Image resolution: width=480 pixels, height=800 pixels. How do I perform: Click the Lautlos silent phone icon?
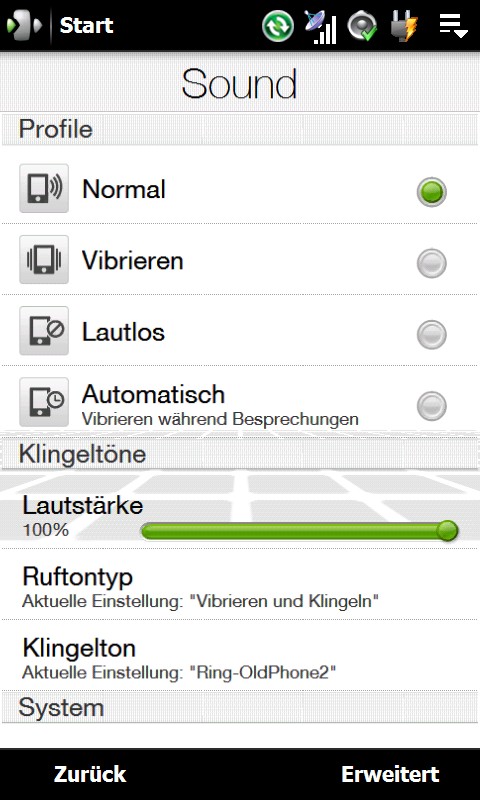[44, 331]
